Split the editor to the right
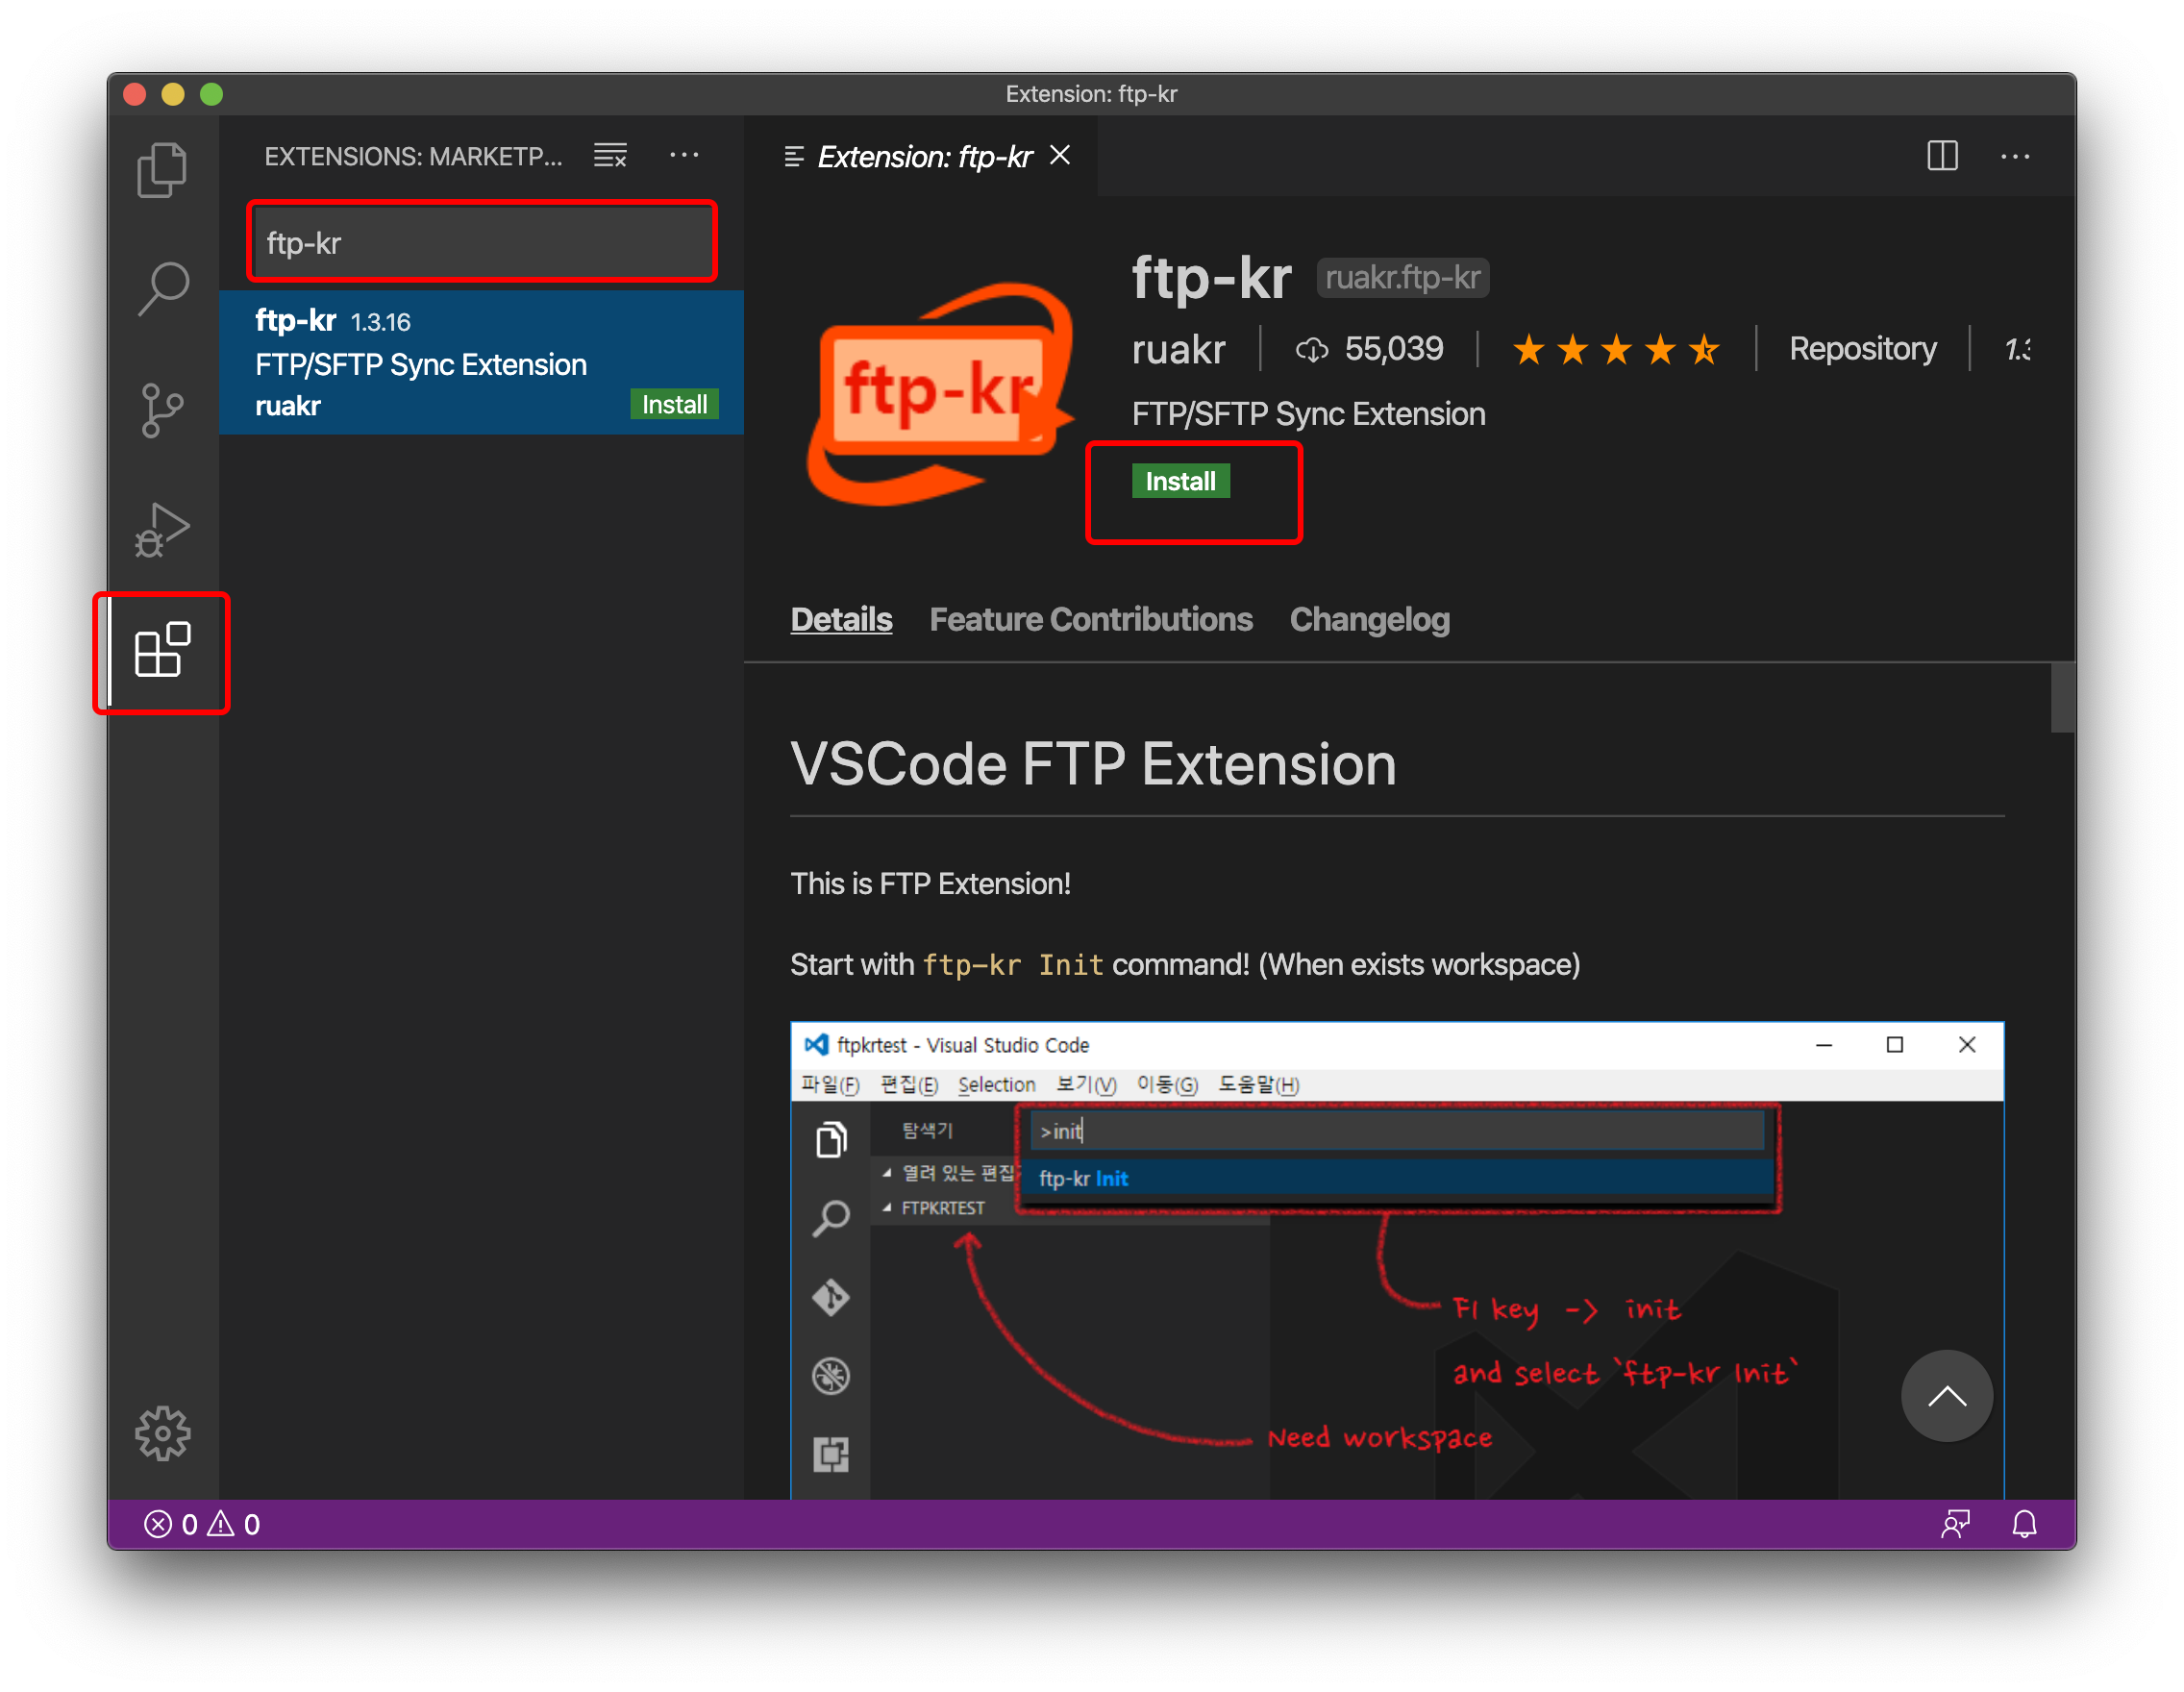Image resolution: width=2184 pixels, height=1692 pixels. (1942, 156)
